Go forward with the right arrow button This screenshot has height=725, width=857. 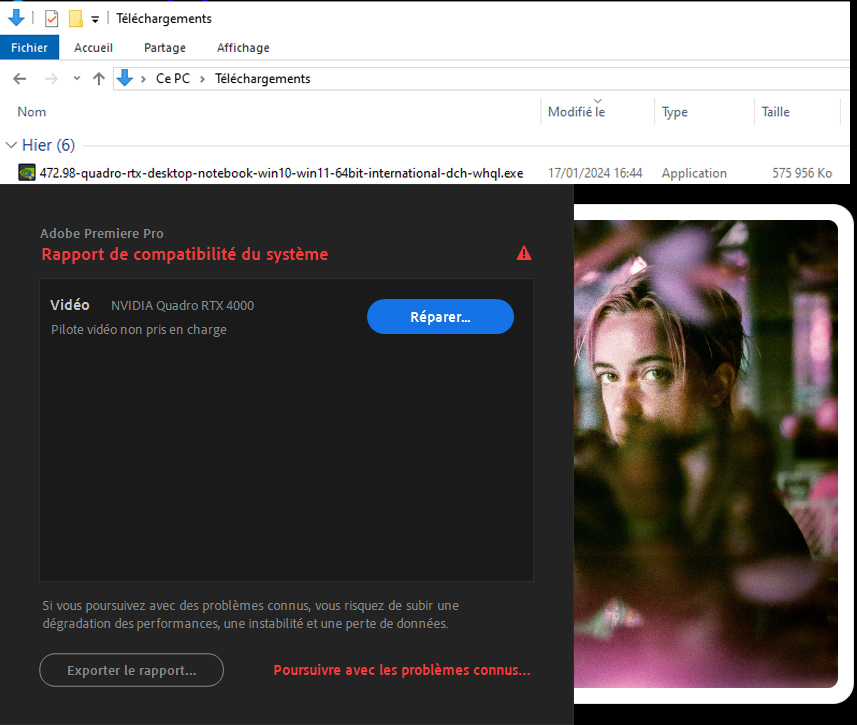[51, 79]
